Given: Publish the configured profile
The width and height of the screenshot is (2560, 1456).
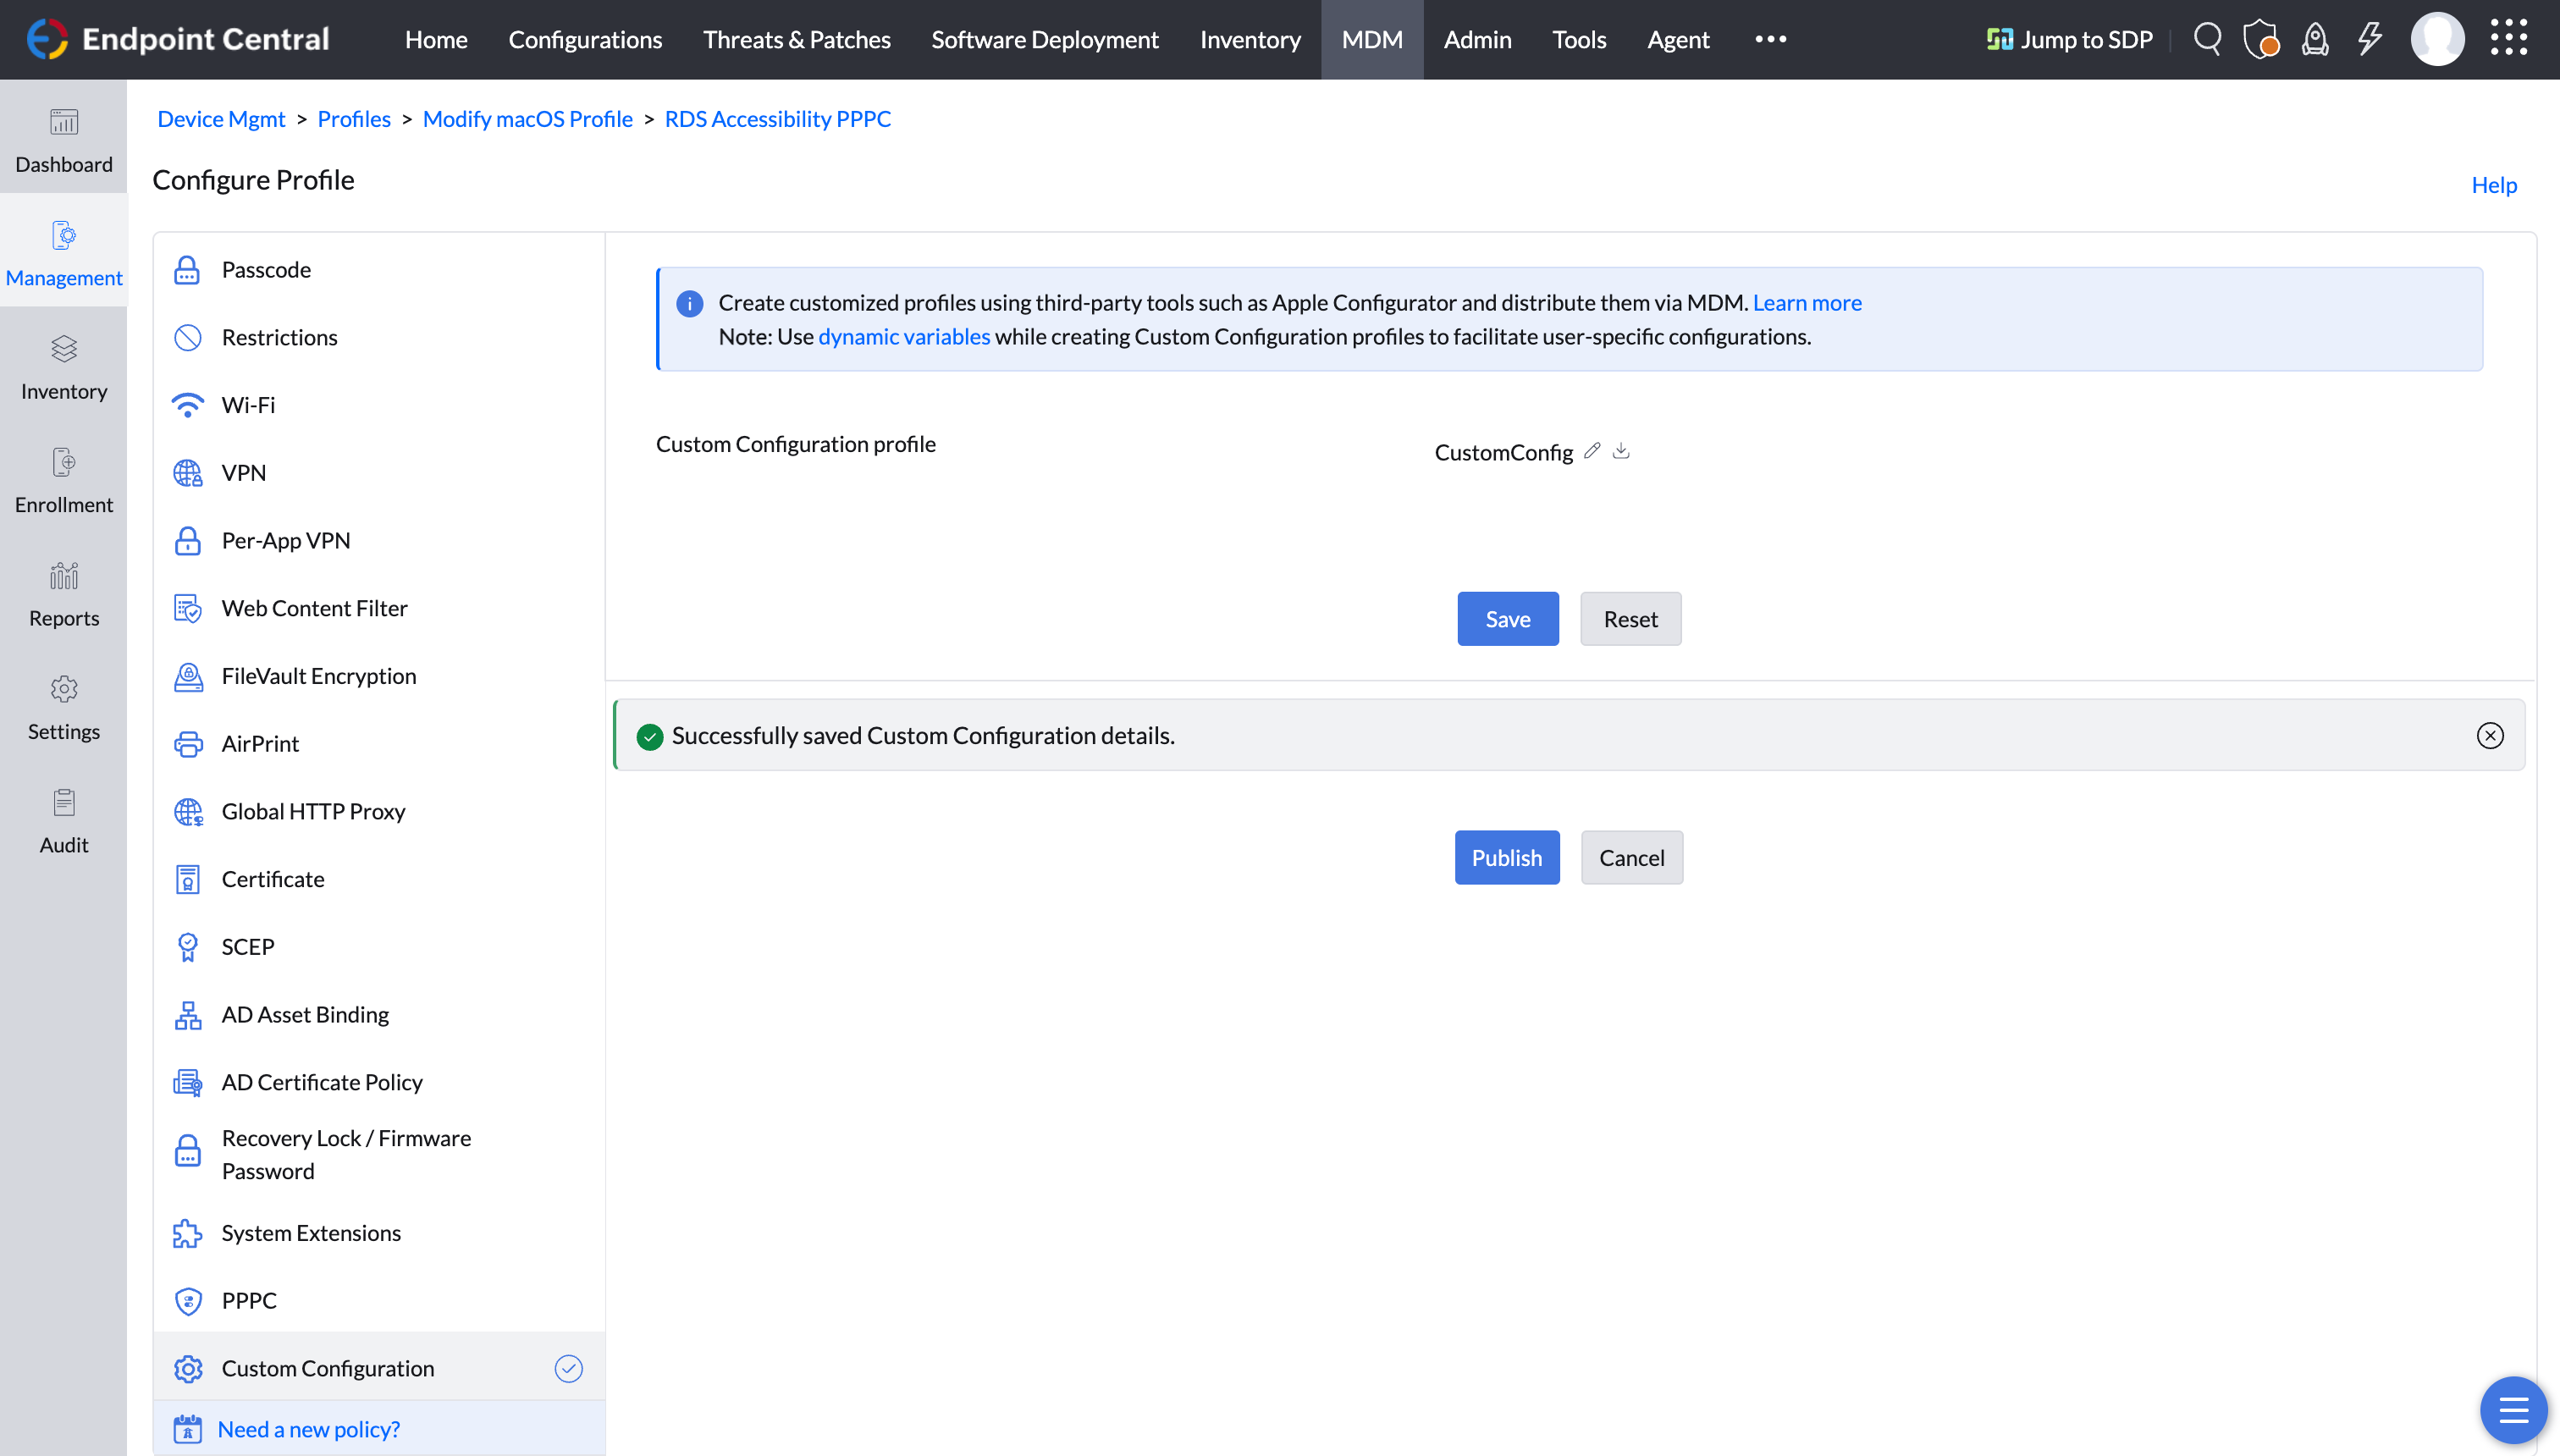Looking at the screenshot, I should point(1506,857).
